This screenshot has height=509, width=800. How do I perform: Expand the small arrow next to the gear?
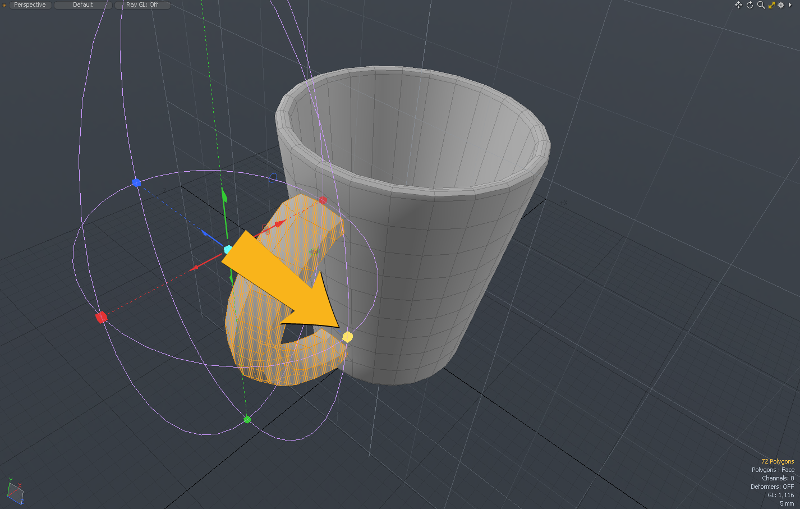click(x=791, y=5)
